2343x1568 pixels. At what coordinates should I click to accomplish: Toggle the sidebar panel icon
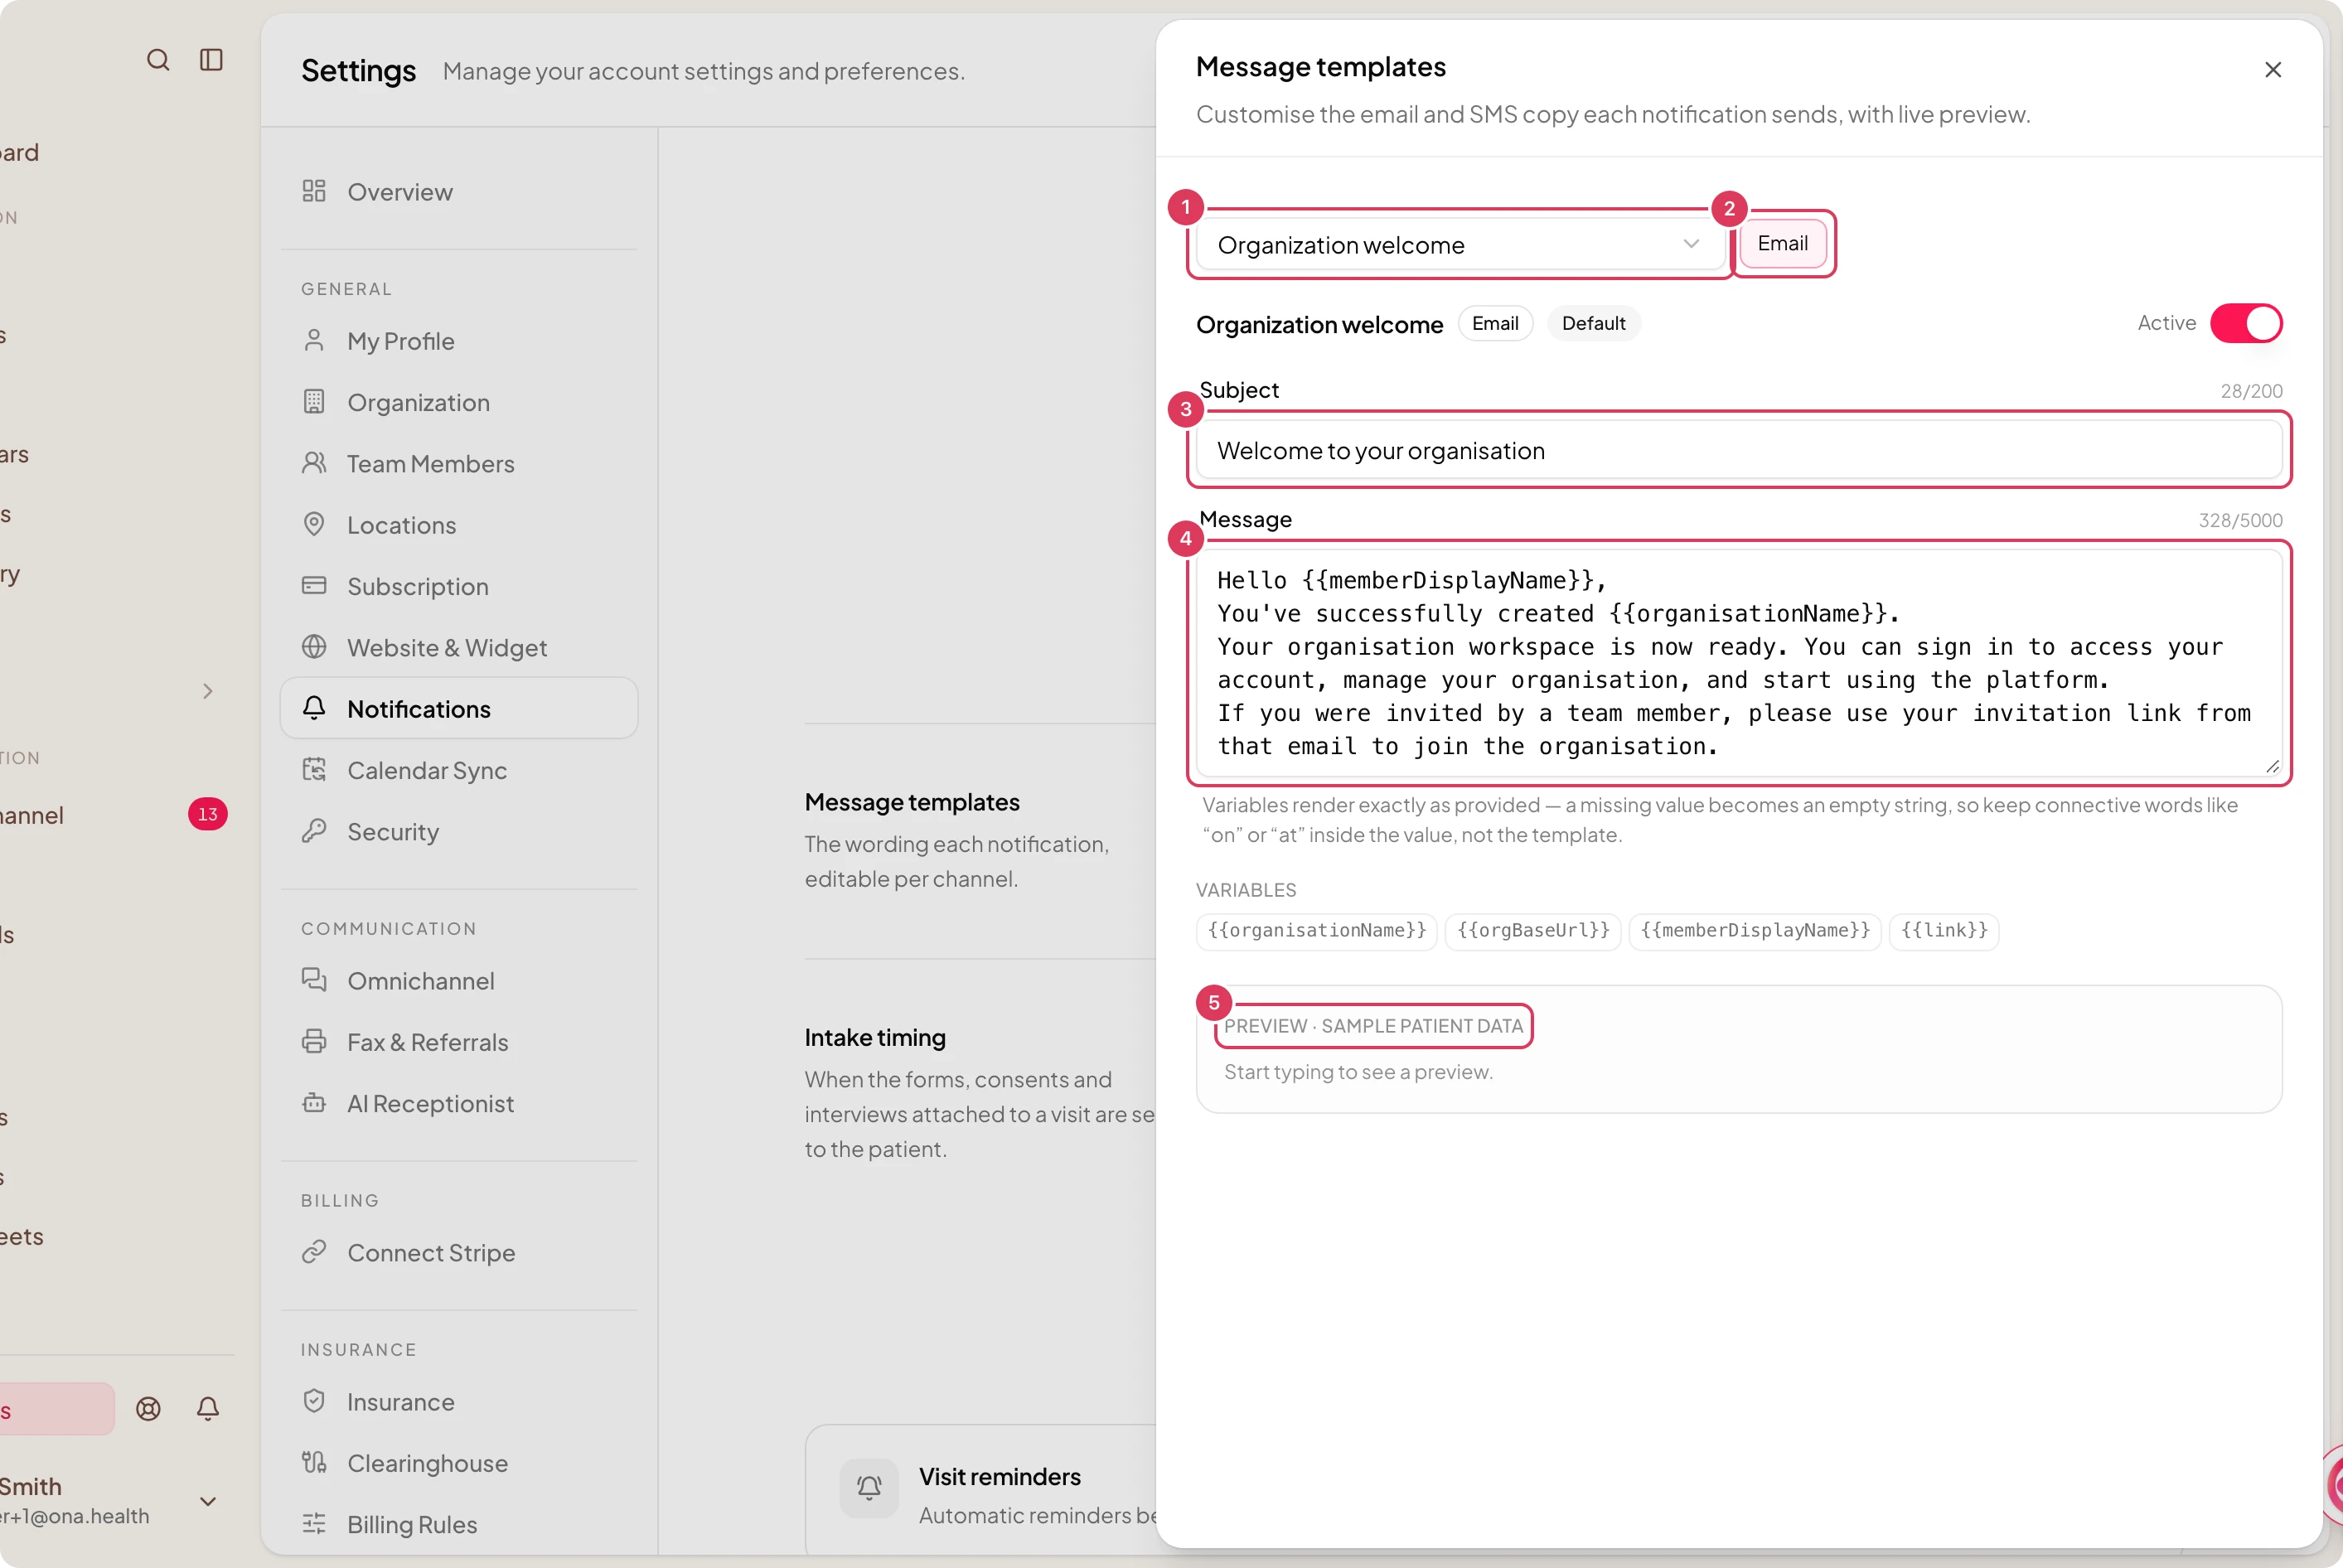(211, 60)
